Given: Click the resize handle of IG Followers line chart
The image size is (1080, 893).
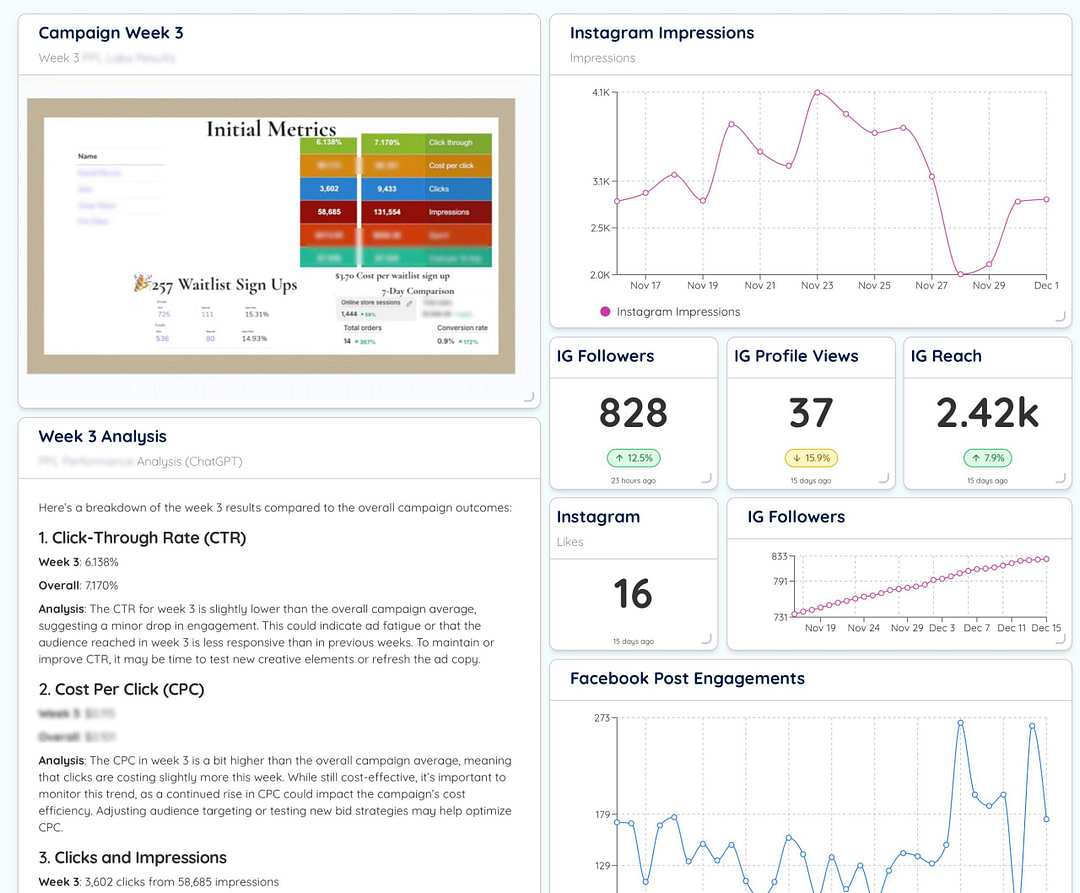Looking at the screenshot, I should click(1060, 639).
